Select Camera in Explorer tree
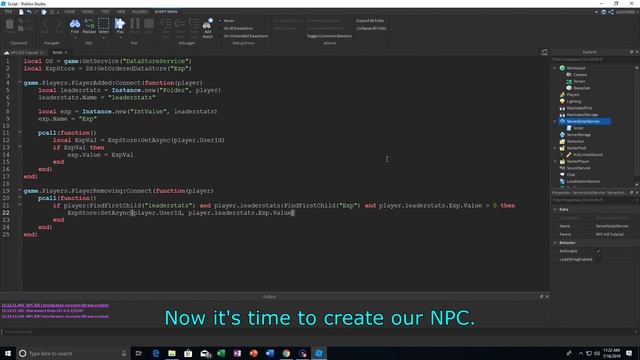The image size is (640, 360). tap(580, 75)
